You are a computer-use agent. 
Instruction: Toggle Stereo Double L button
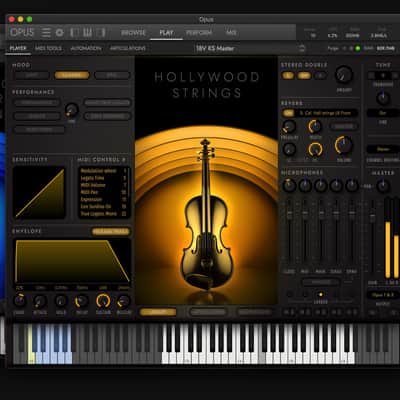point(288,76)
